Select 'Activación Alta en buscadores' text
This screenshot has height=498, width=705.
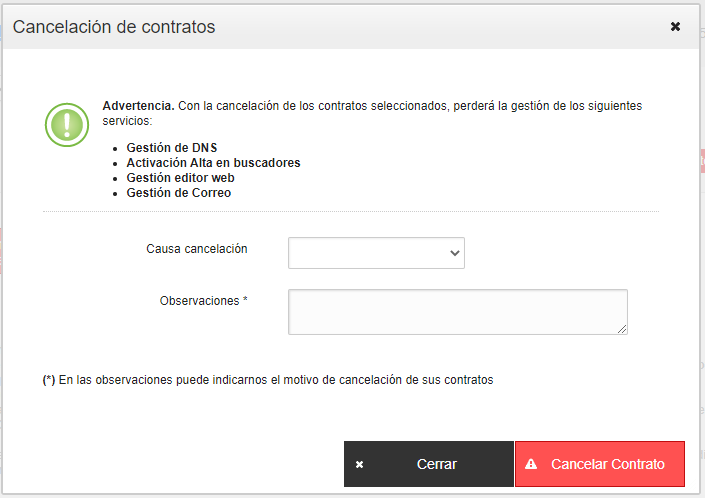click(213, 163)
